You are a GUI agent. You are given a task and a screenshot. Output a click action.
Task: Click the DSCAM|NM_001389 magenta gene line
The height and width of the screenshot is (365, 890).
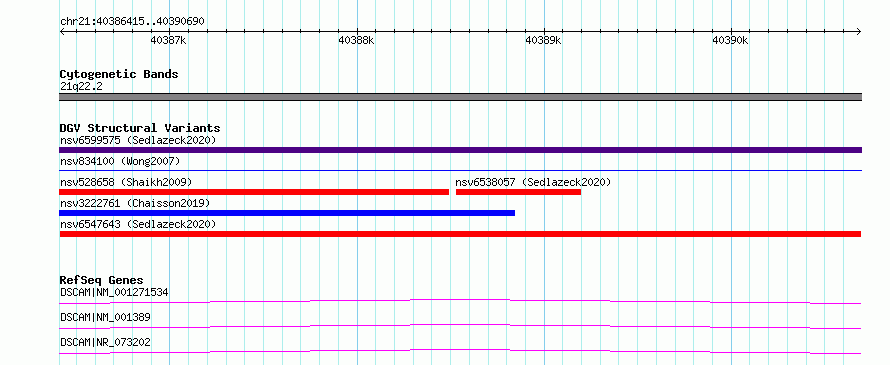[x=460, y=326]
